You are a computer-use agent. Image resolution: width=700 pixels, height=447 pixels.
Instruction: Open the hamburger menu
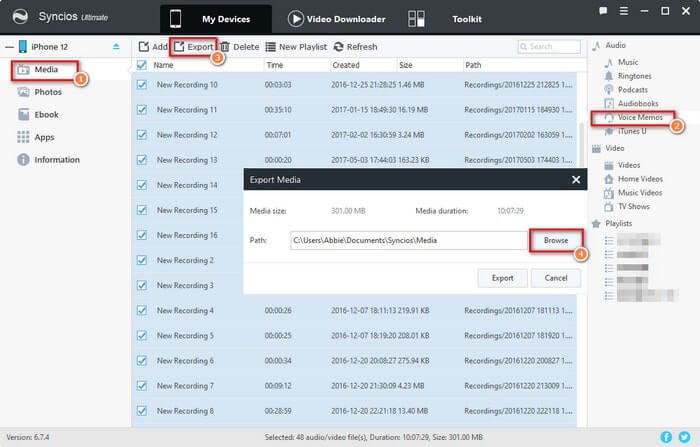pos(624,11)
